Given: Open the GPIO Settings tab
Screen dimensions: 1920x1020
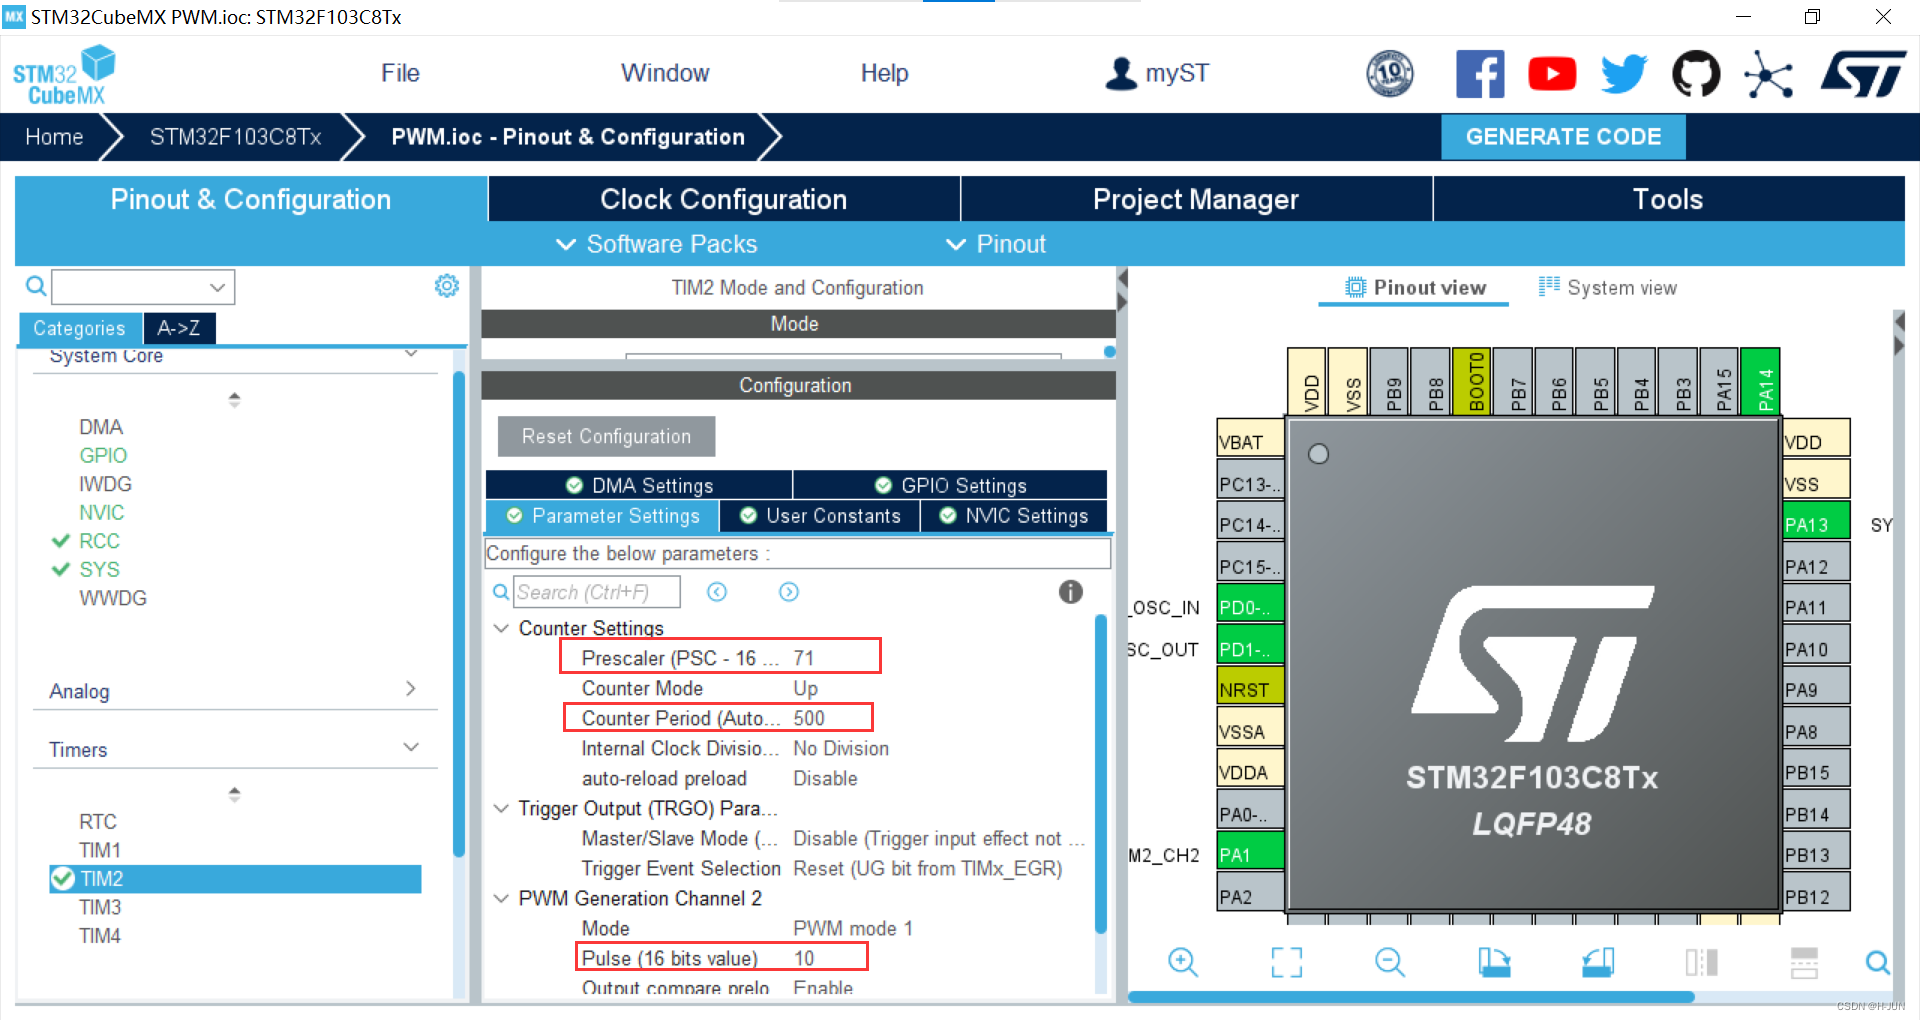Looking at the screenshot, I should click(x=950, y=485).
